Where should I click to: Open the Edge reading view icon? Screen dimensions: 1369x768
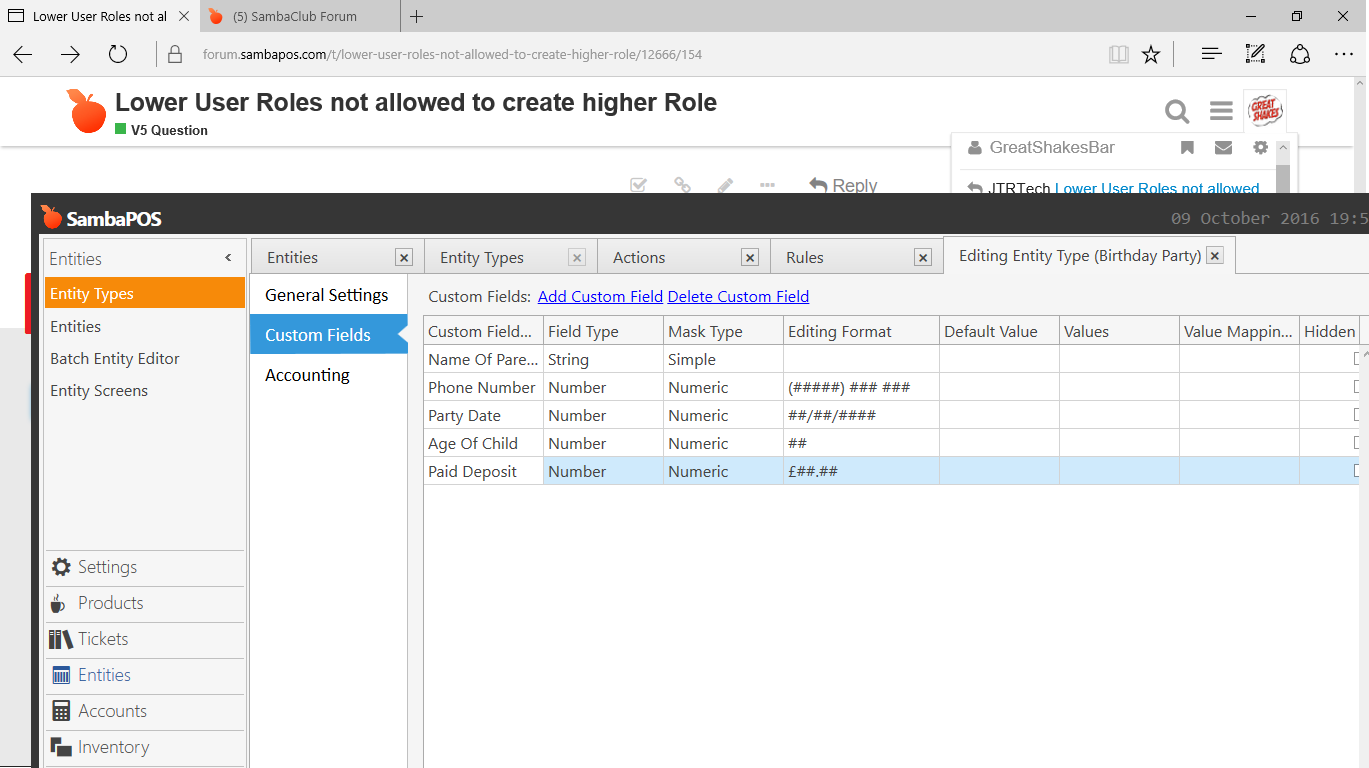pos(1119,54)
